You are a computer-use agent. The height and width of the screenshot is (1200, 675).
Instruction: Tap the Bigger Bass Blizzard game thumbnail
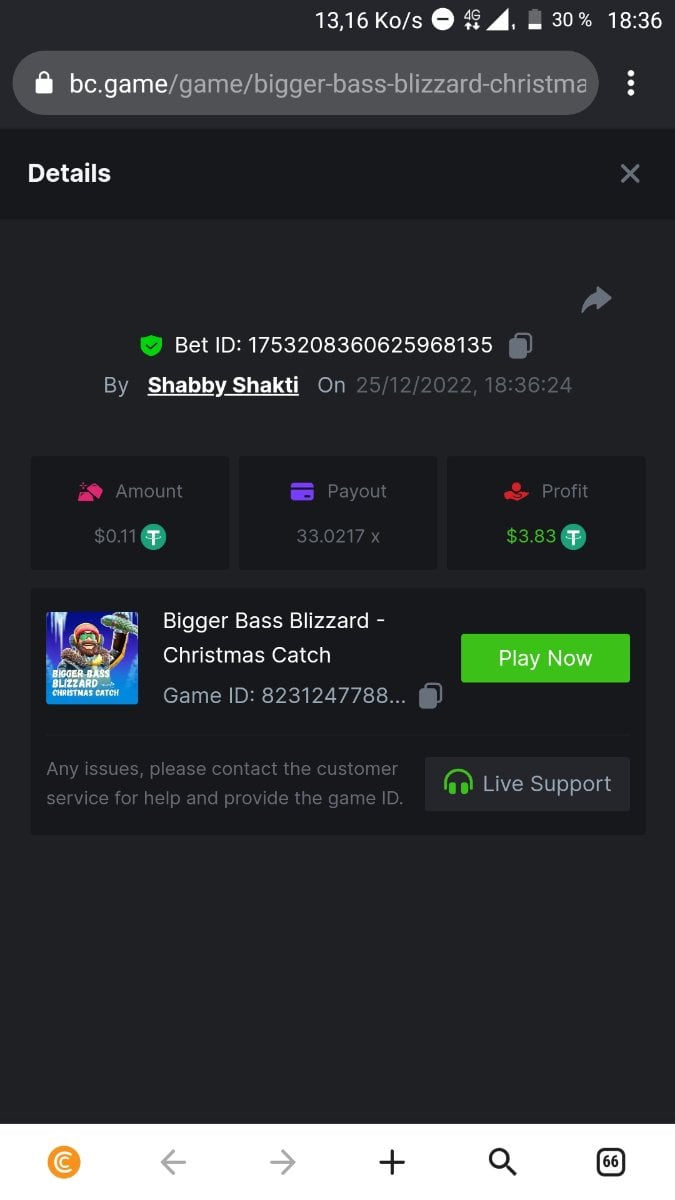click(92, 658)
